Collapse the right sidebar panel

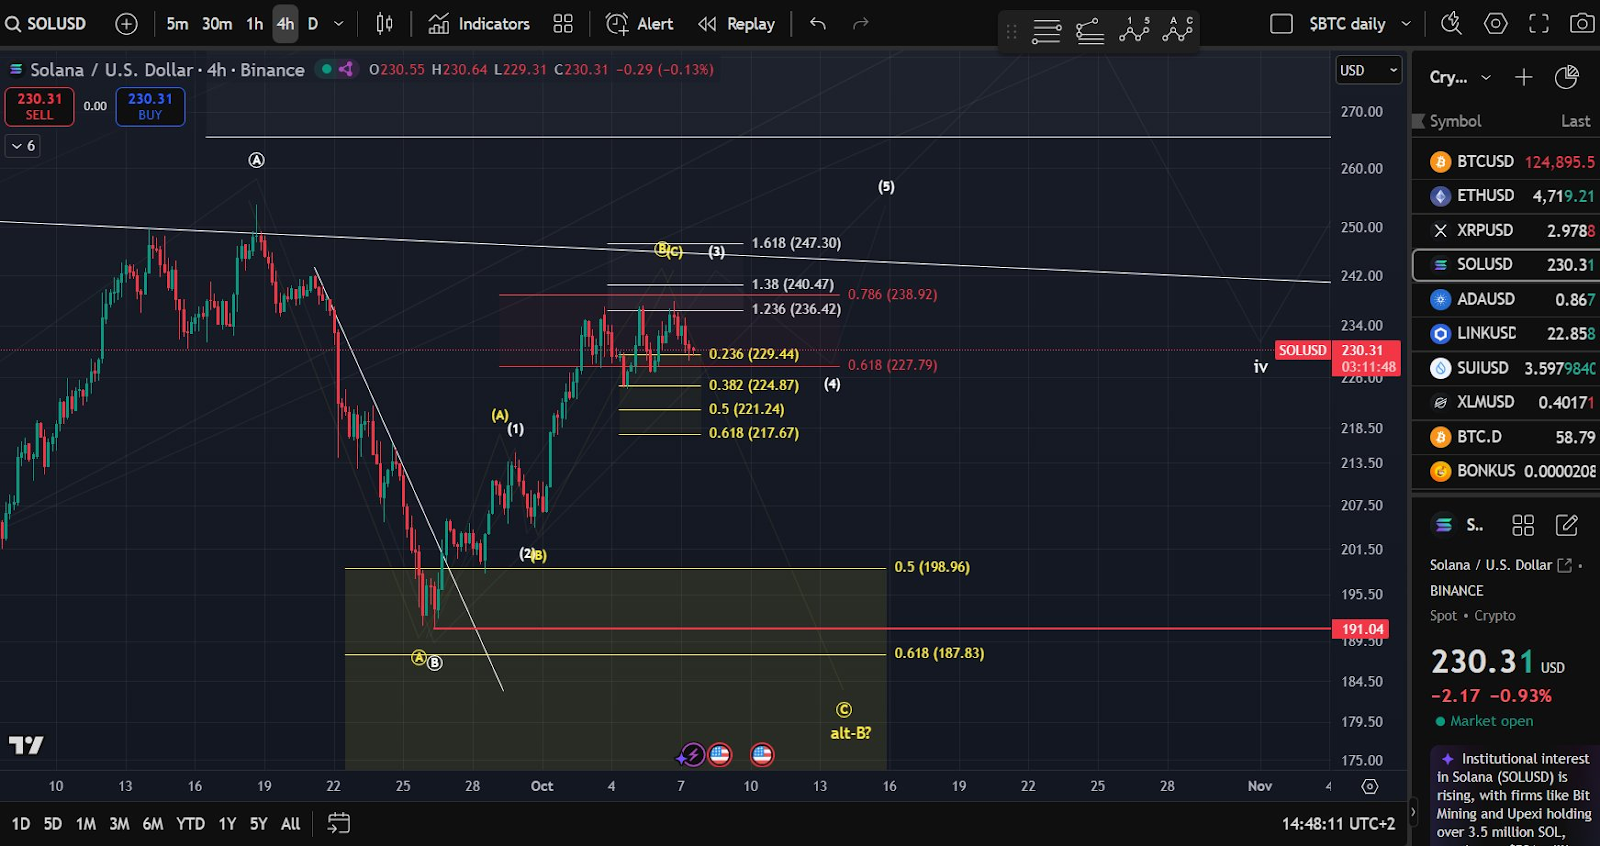(x=1412, y=811)
